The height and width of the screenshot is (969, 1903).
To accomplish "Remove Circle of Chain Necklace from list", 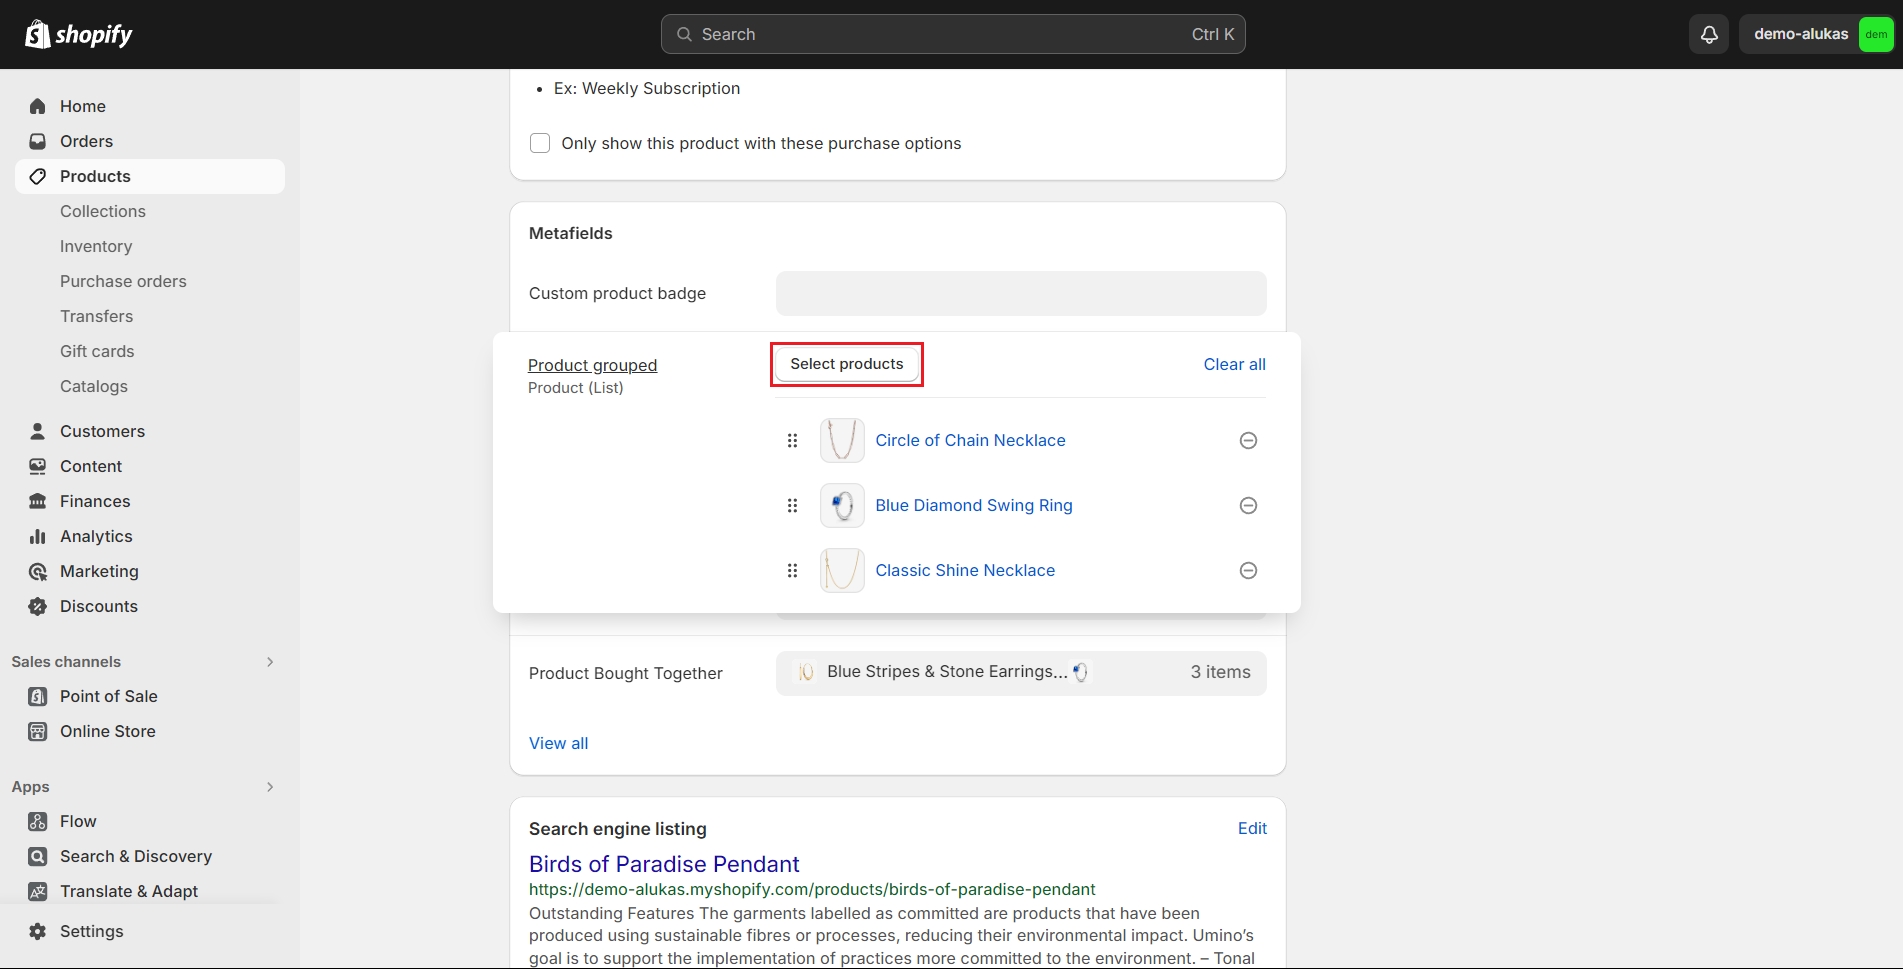I will tap(1248, 441).
